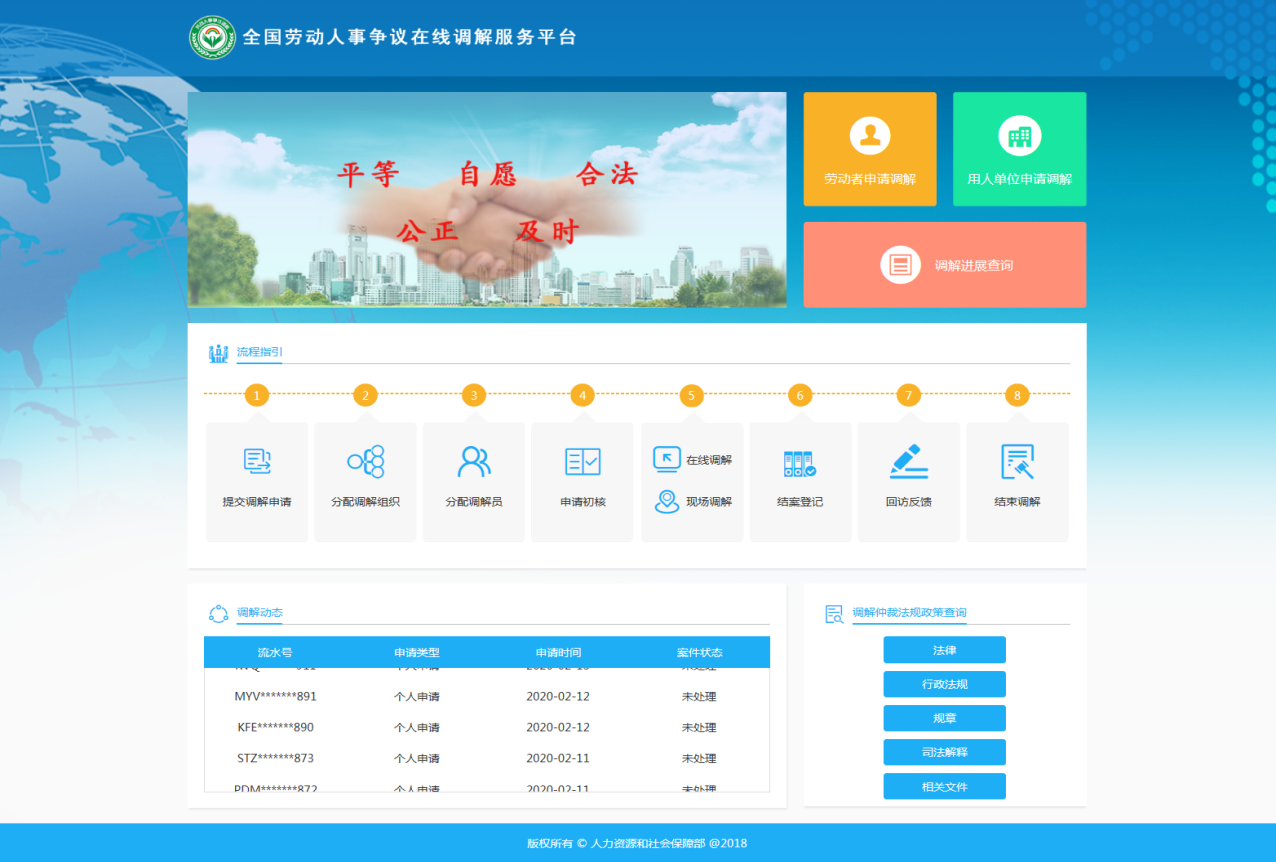The image size is (1276, 862).
Task: Click the 结案登记 step label
Action: click(800, 502)
